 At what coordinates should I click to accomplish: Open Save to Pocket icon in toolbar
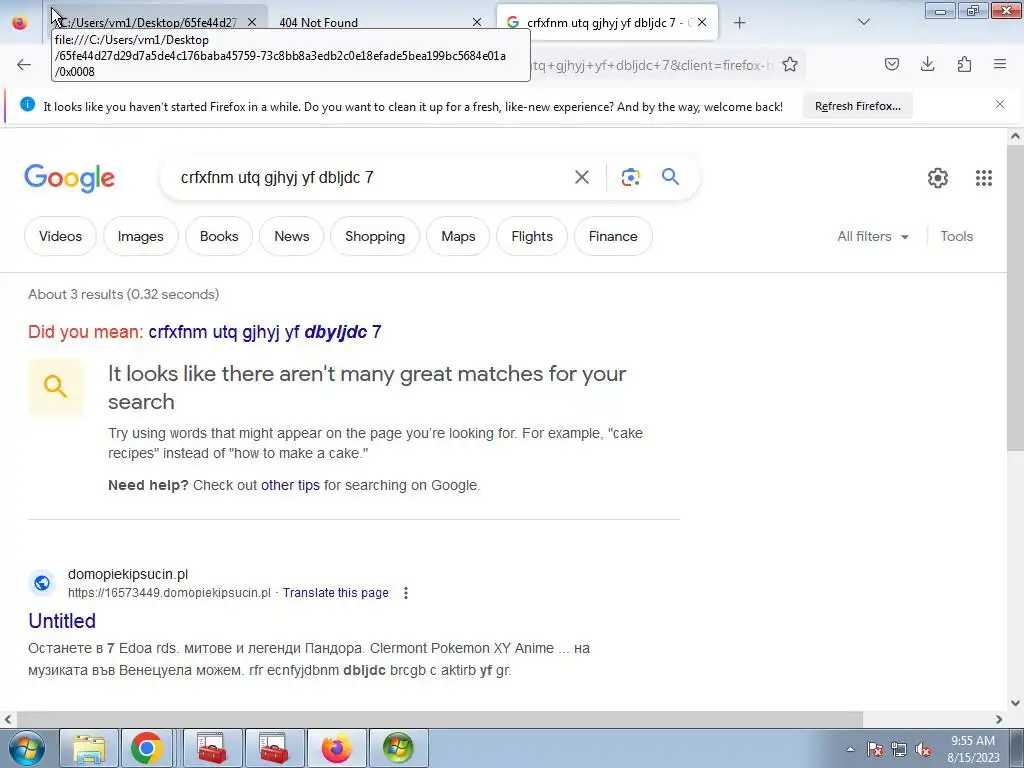coord(891,64)
